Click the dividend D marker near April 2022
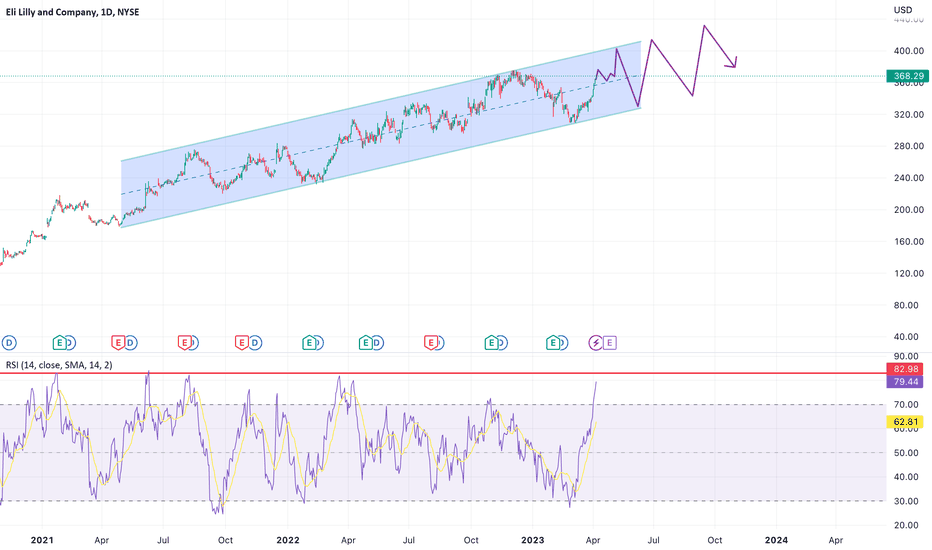The height and width of the screenshot is (550, 932). [377, 342]
